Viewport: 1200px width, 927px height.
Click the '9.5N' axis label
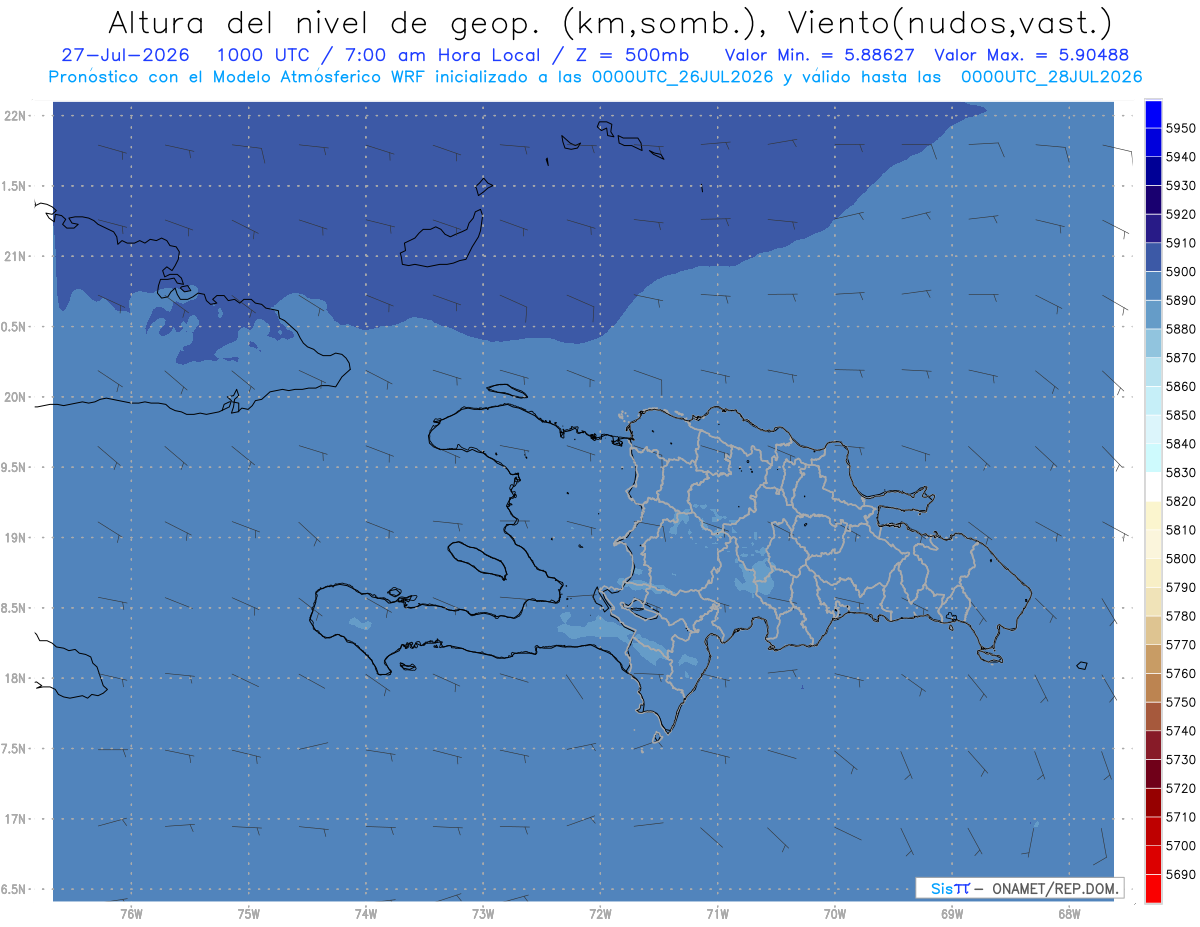[x=14, y=467]
